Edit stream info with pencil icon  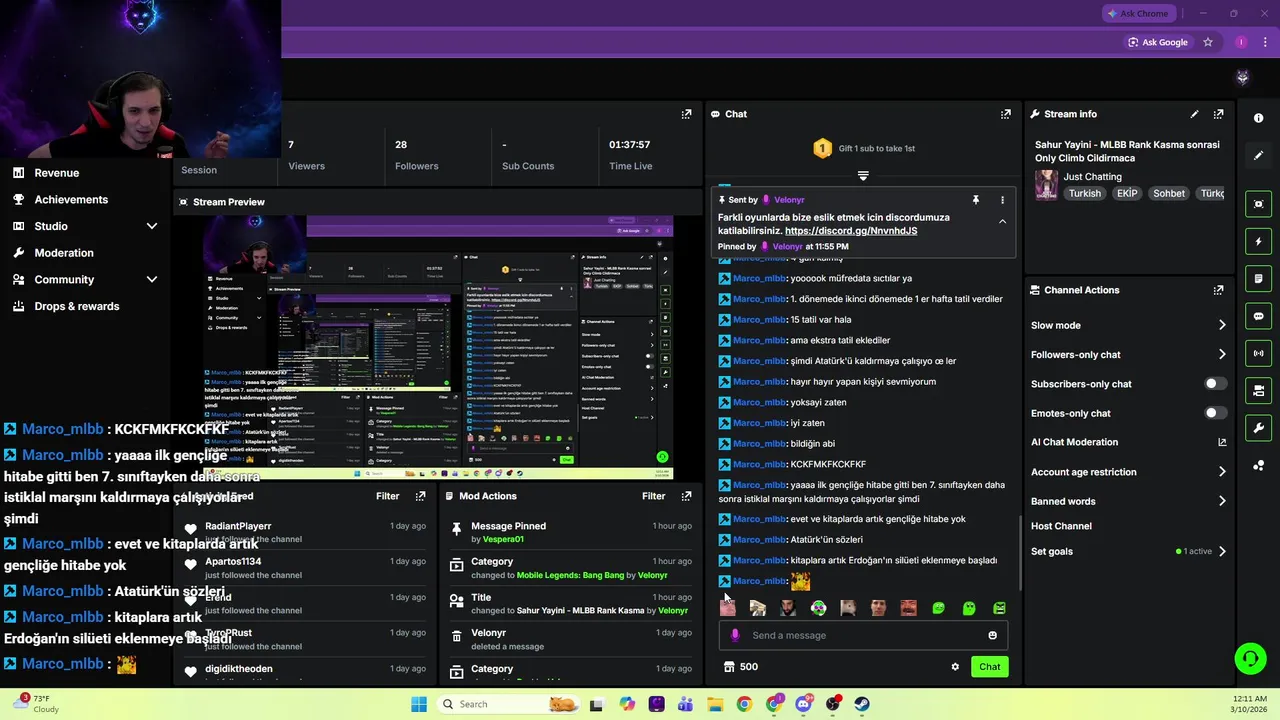tap(1194, 114)
